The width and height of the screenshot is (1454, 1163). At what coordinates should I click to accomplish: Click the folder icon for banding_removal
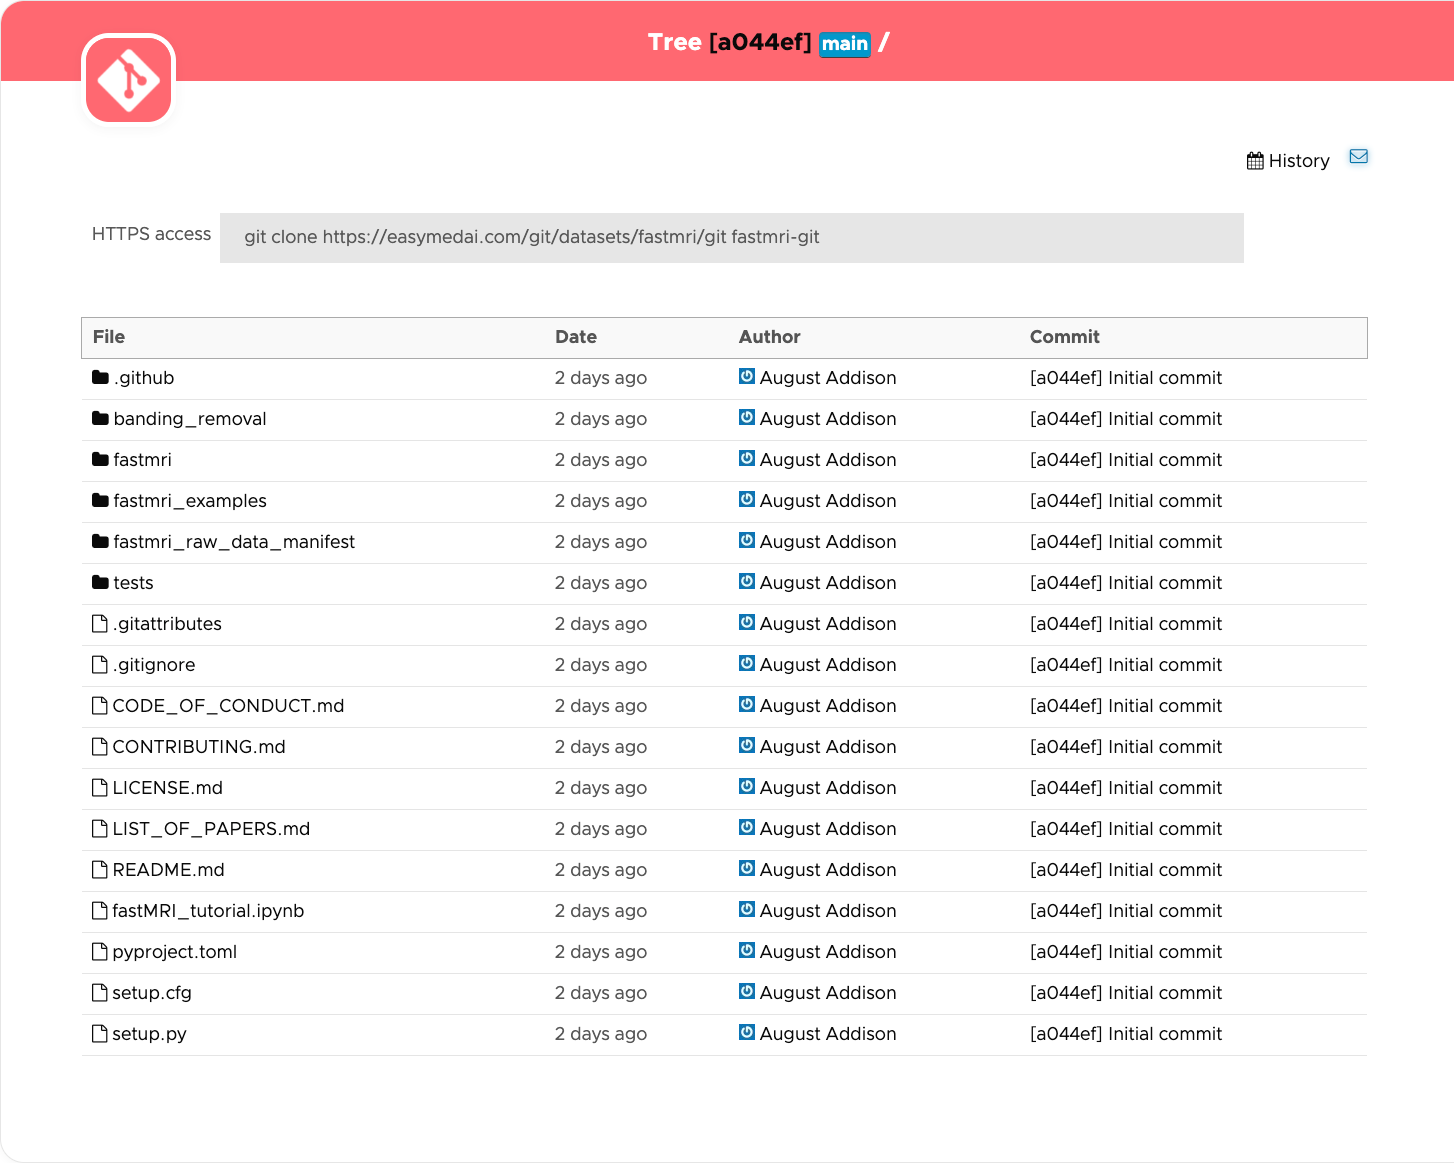(100, 418)
